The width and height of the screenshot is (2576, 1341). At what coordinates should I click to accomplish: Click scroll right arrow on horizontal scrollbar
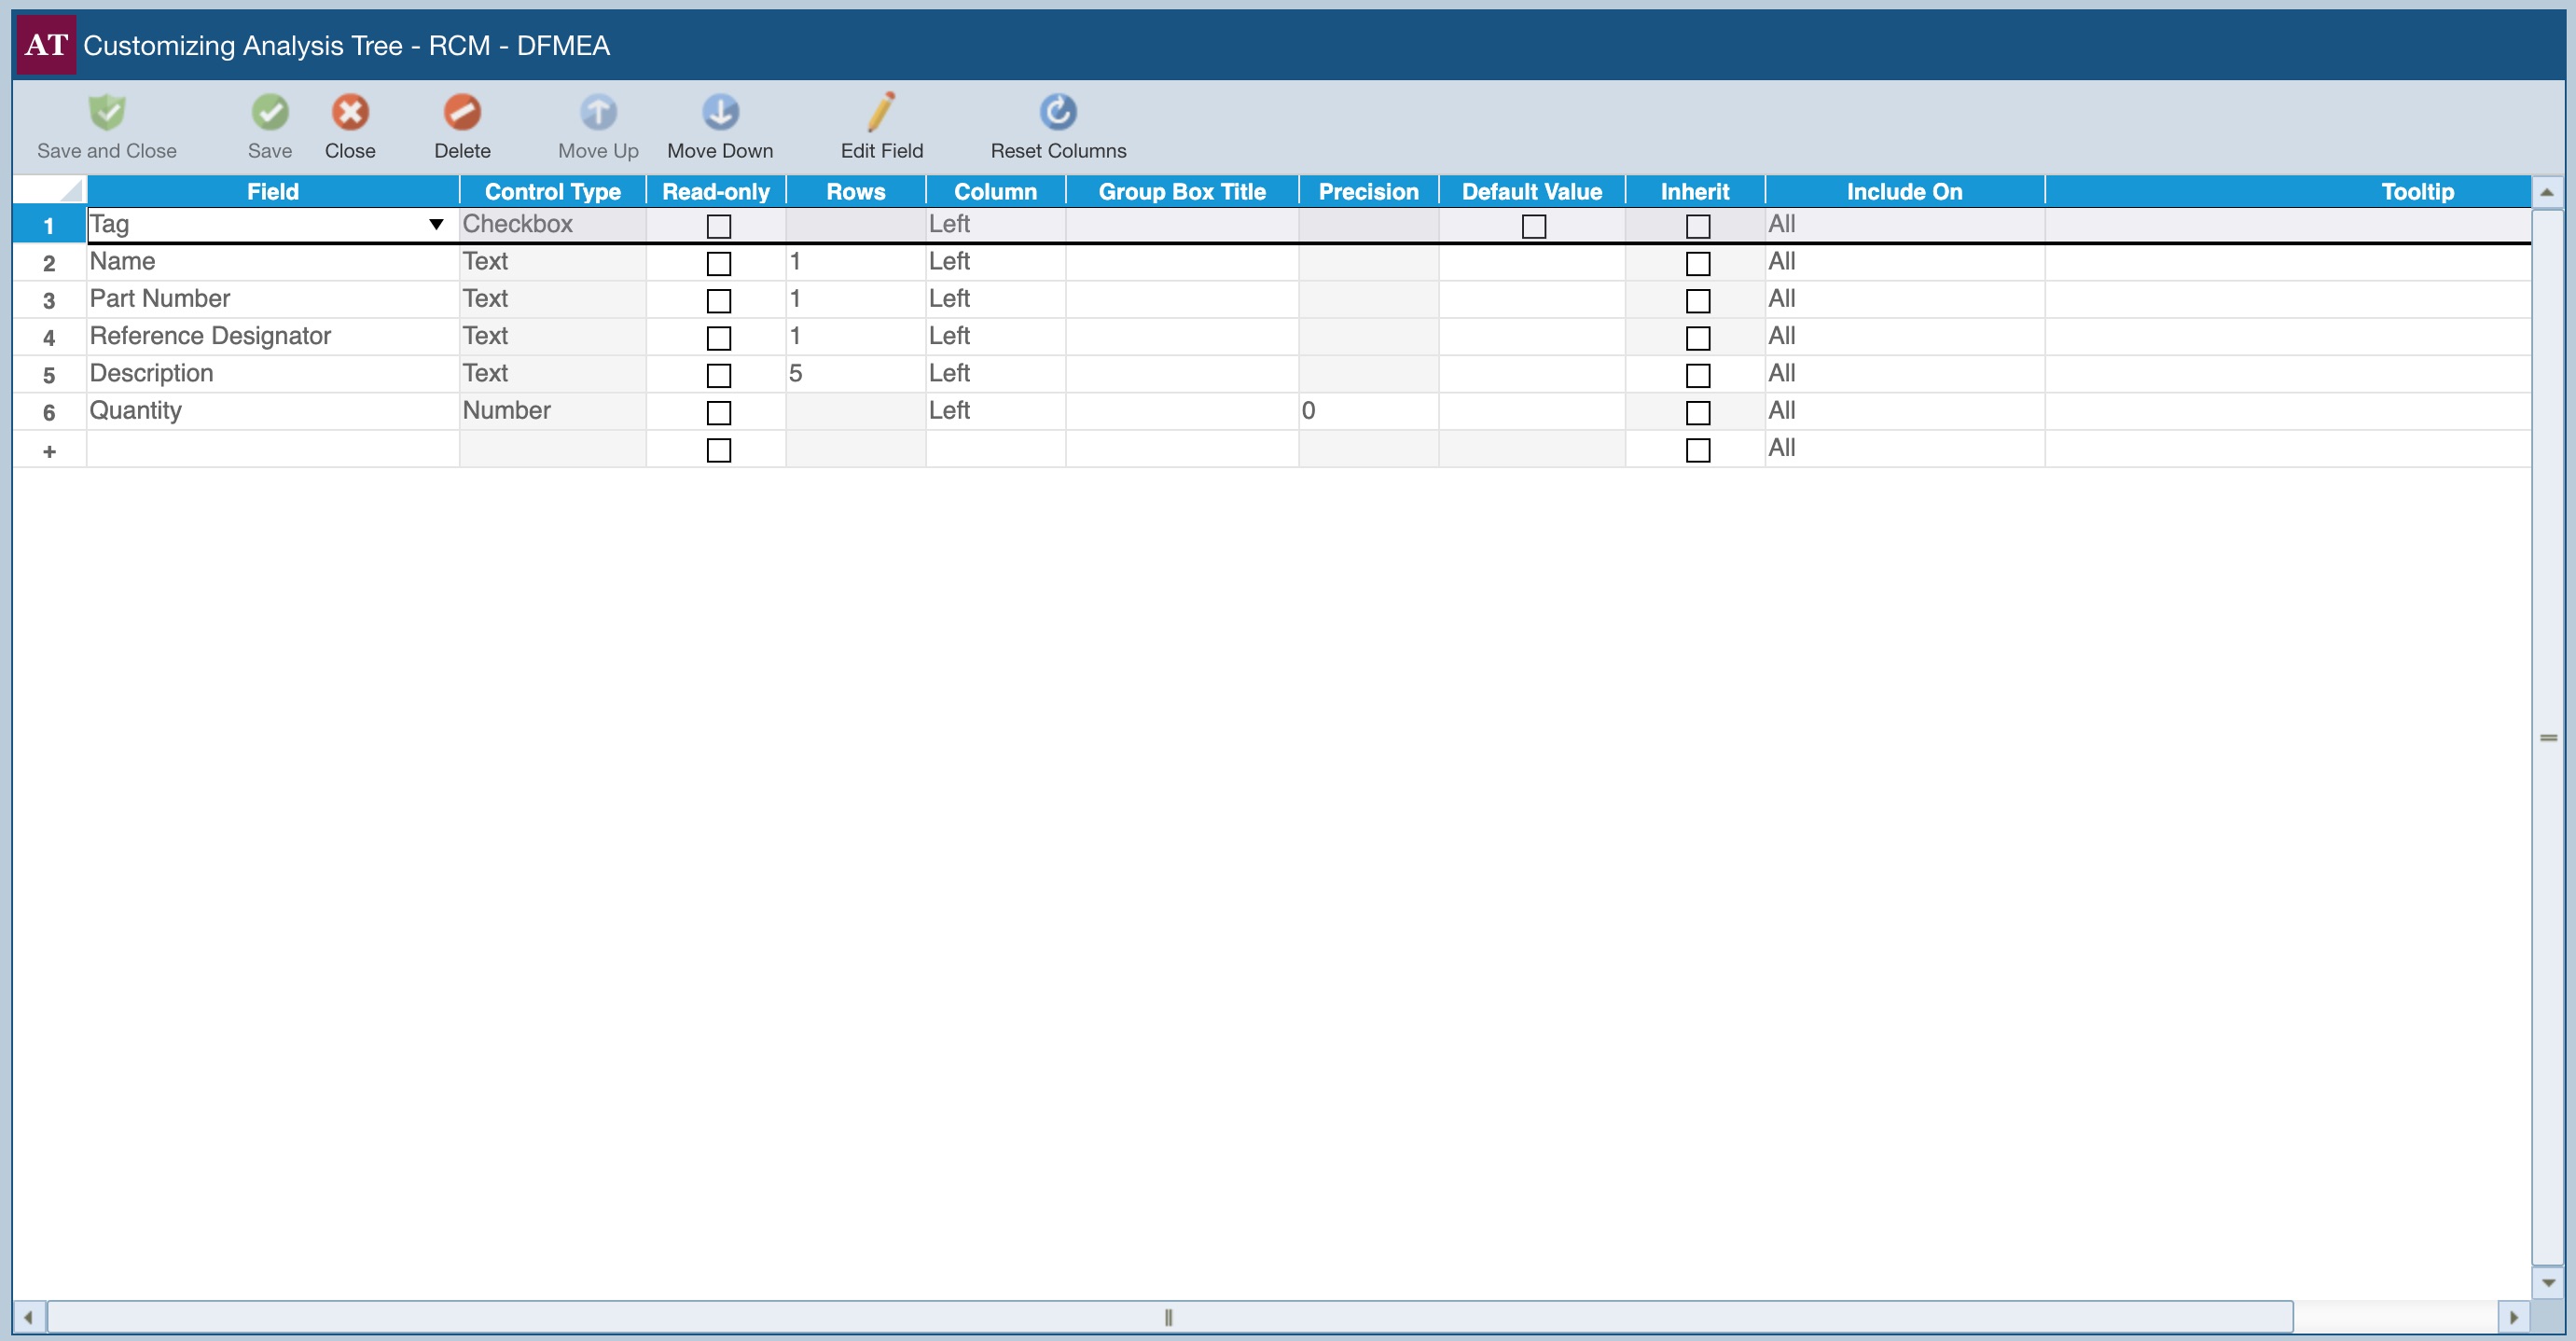click(2514, 1317)
